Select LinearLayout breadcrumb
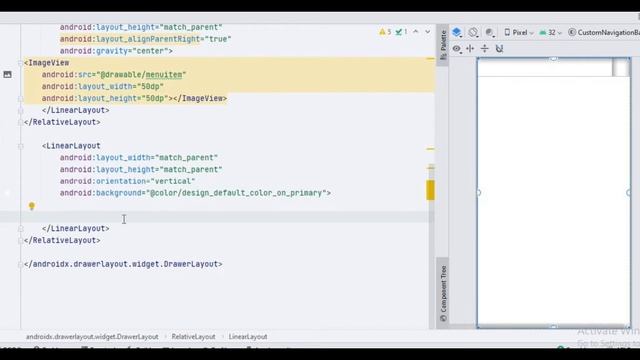This screenshot has height=360, width=640. click(248, 337)
